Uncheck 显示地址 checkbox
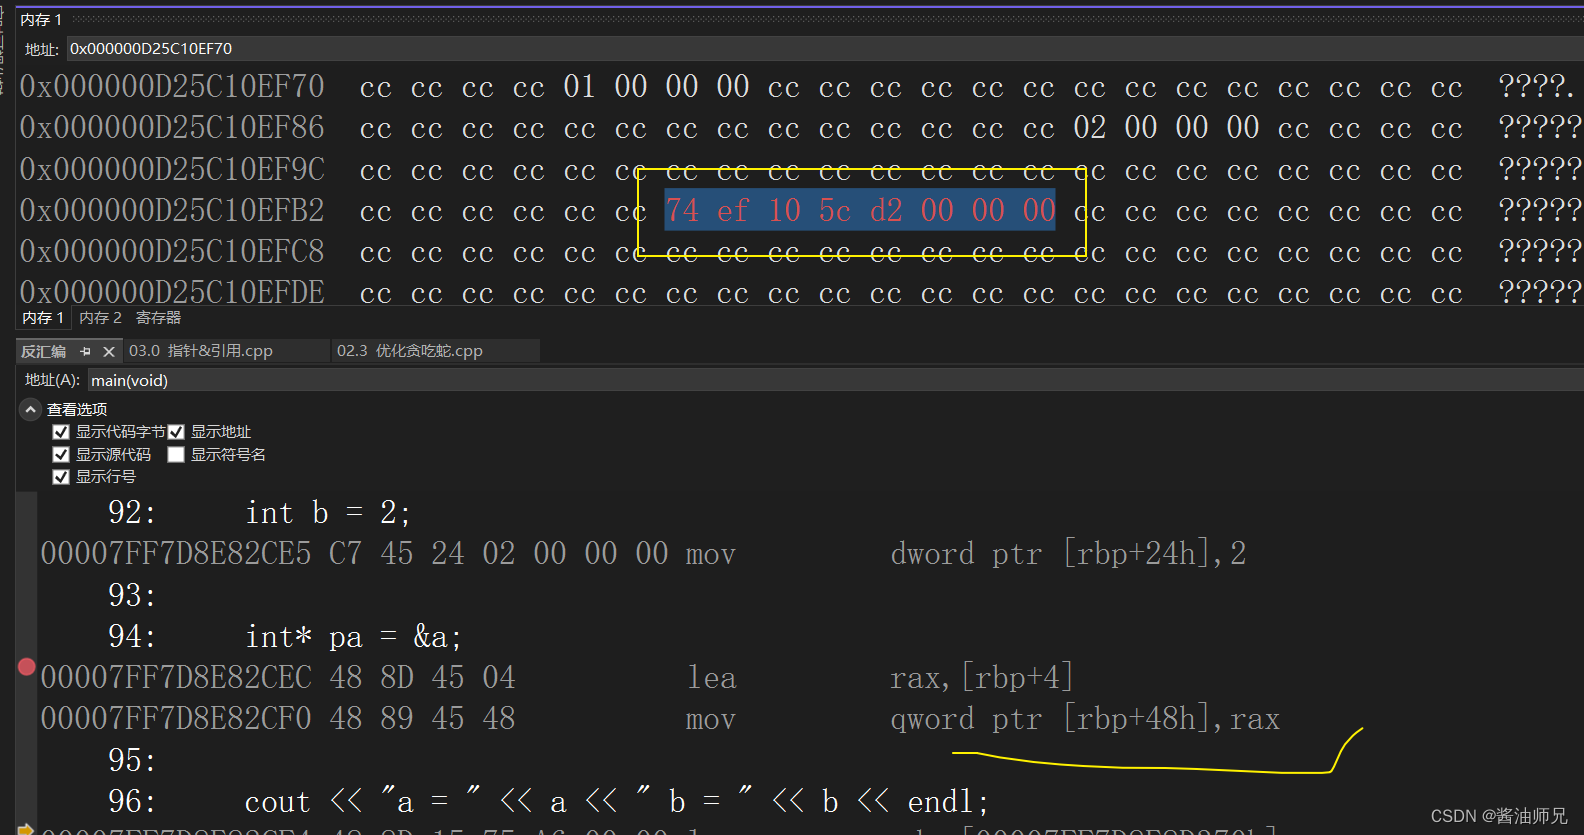 coord(176,432)
